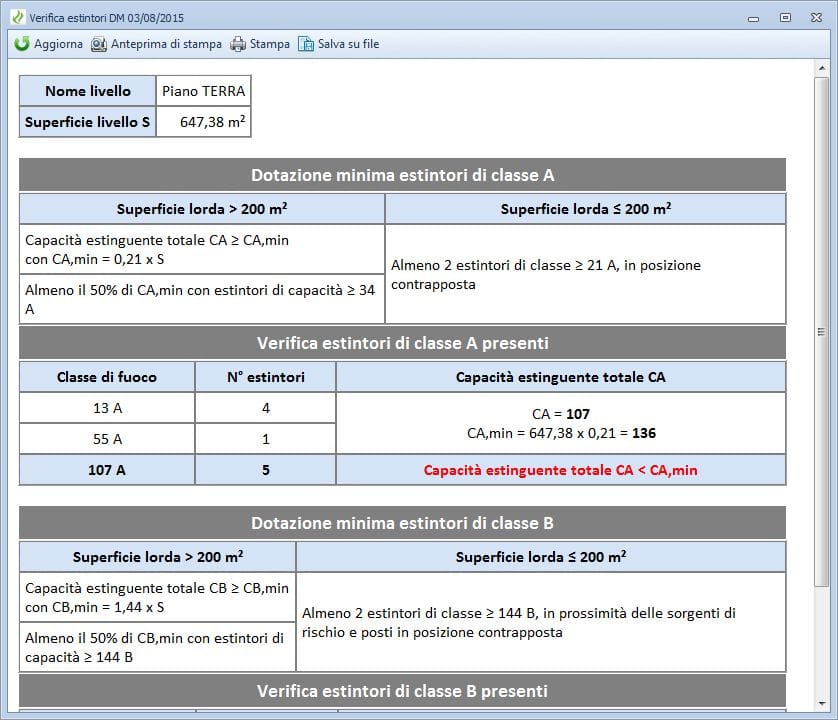Select the 13 A fire class row

point(106,408)
